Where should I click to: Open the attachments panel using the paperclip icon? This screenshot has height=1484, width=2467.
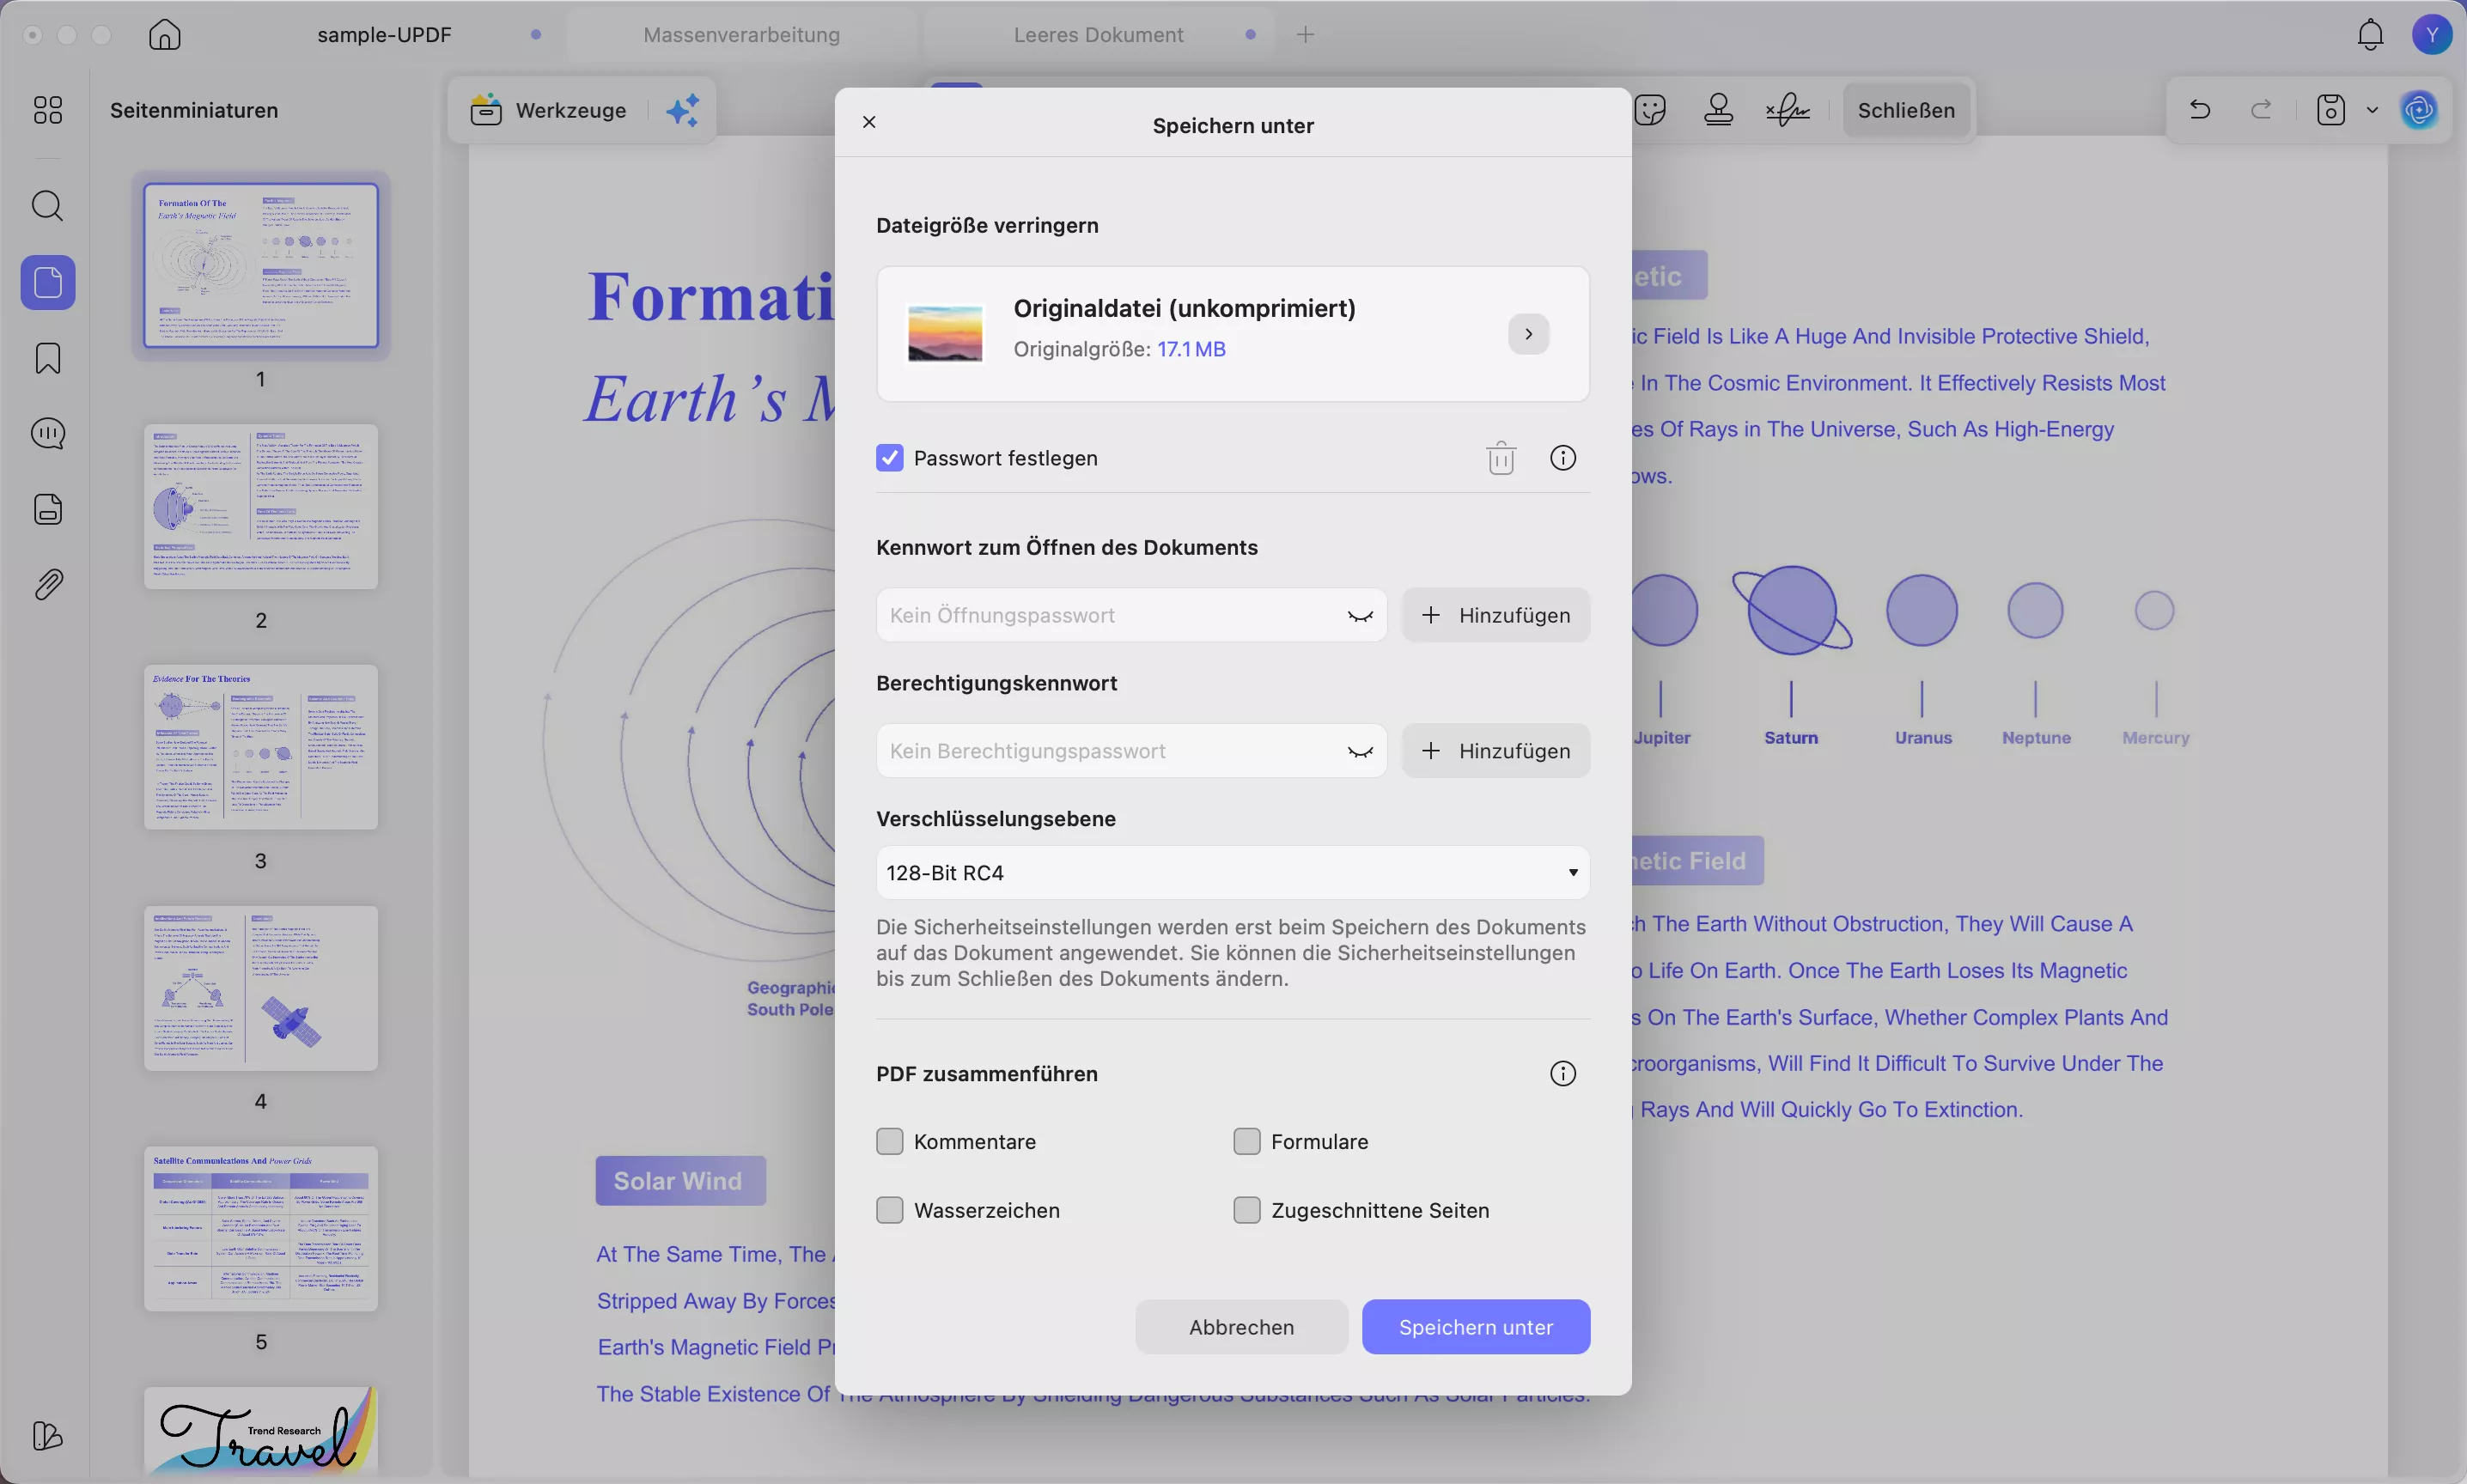click(x=47, y=584)
